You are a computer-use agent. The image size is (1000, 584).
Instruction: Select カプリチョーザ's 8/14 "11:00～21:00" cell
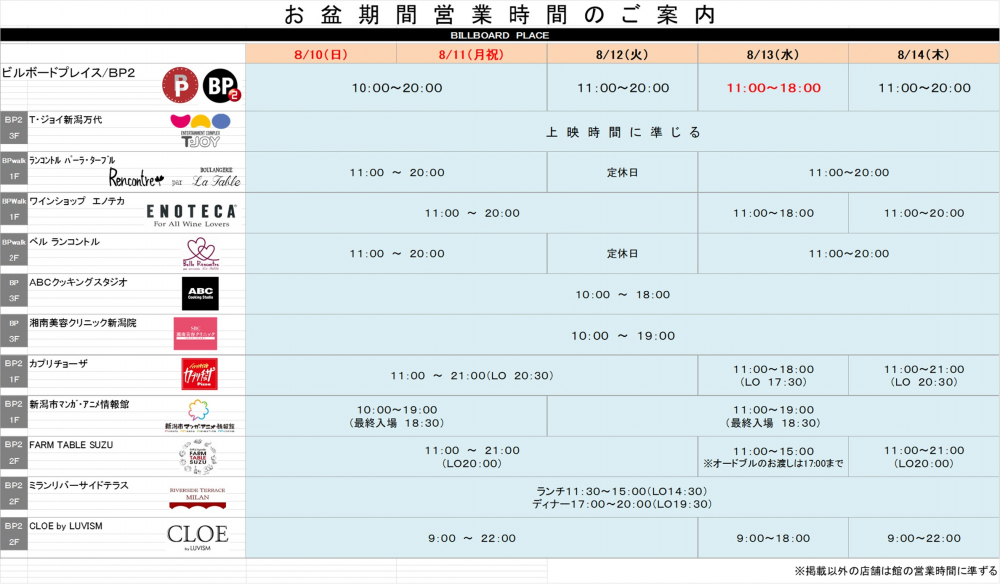point(924,376)
